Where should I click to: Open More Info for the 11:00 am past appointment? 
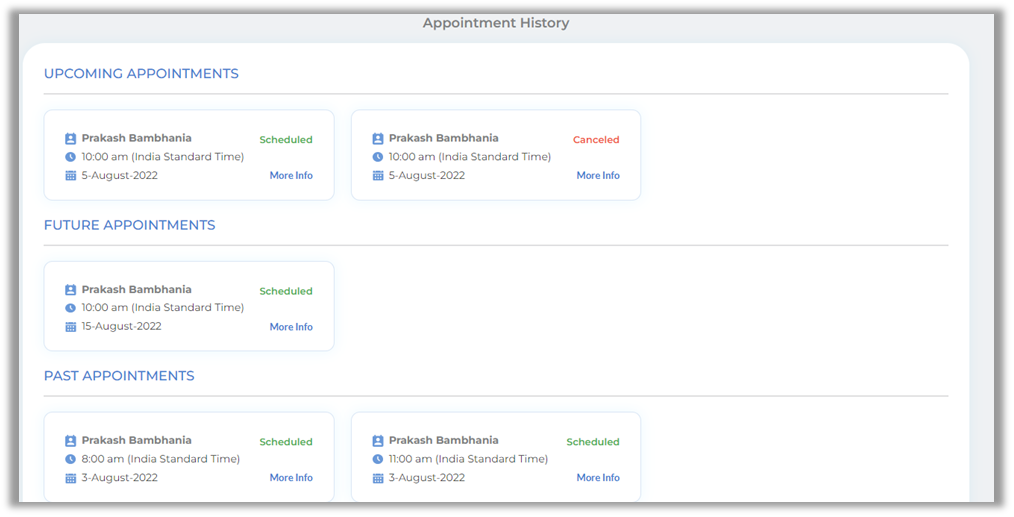pos(597,478)
